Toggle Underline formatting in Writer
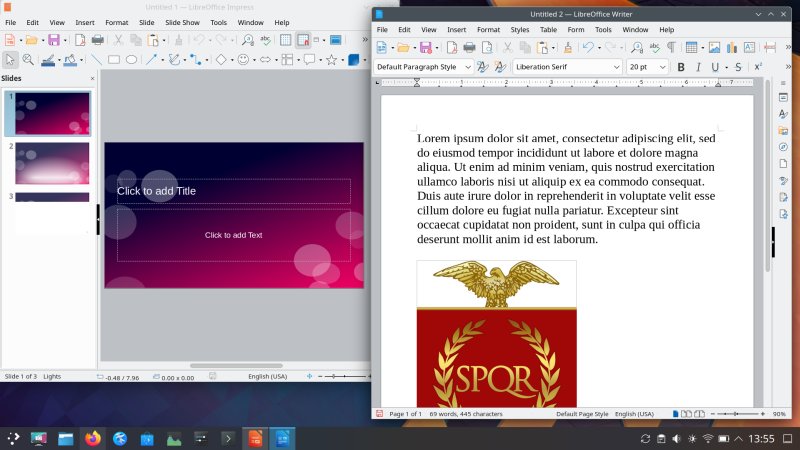Viewport: 800px width, 450px height. [x=715, y=67]
